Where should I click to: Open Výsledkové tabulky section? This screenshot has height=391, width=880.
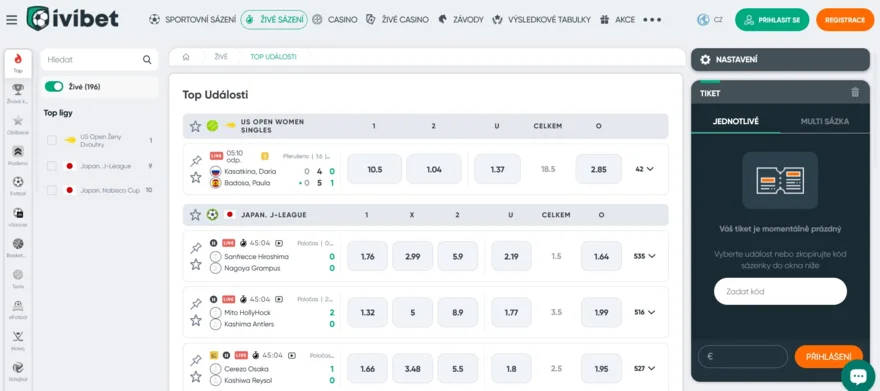point(541,20)
